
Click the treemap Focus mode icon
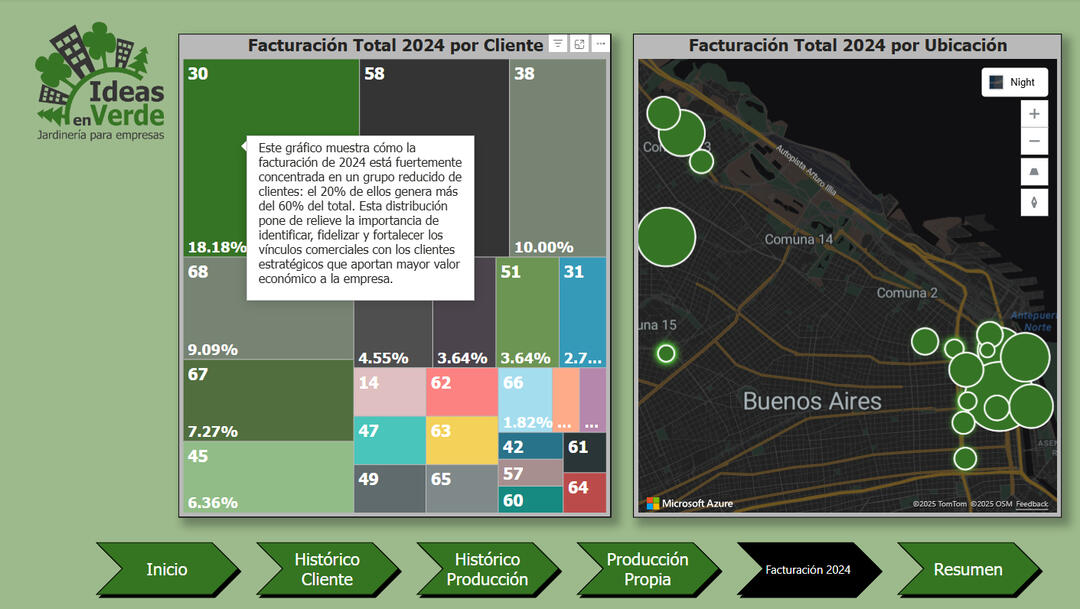pyautogui.click(x=579, y=44)
